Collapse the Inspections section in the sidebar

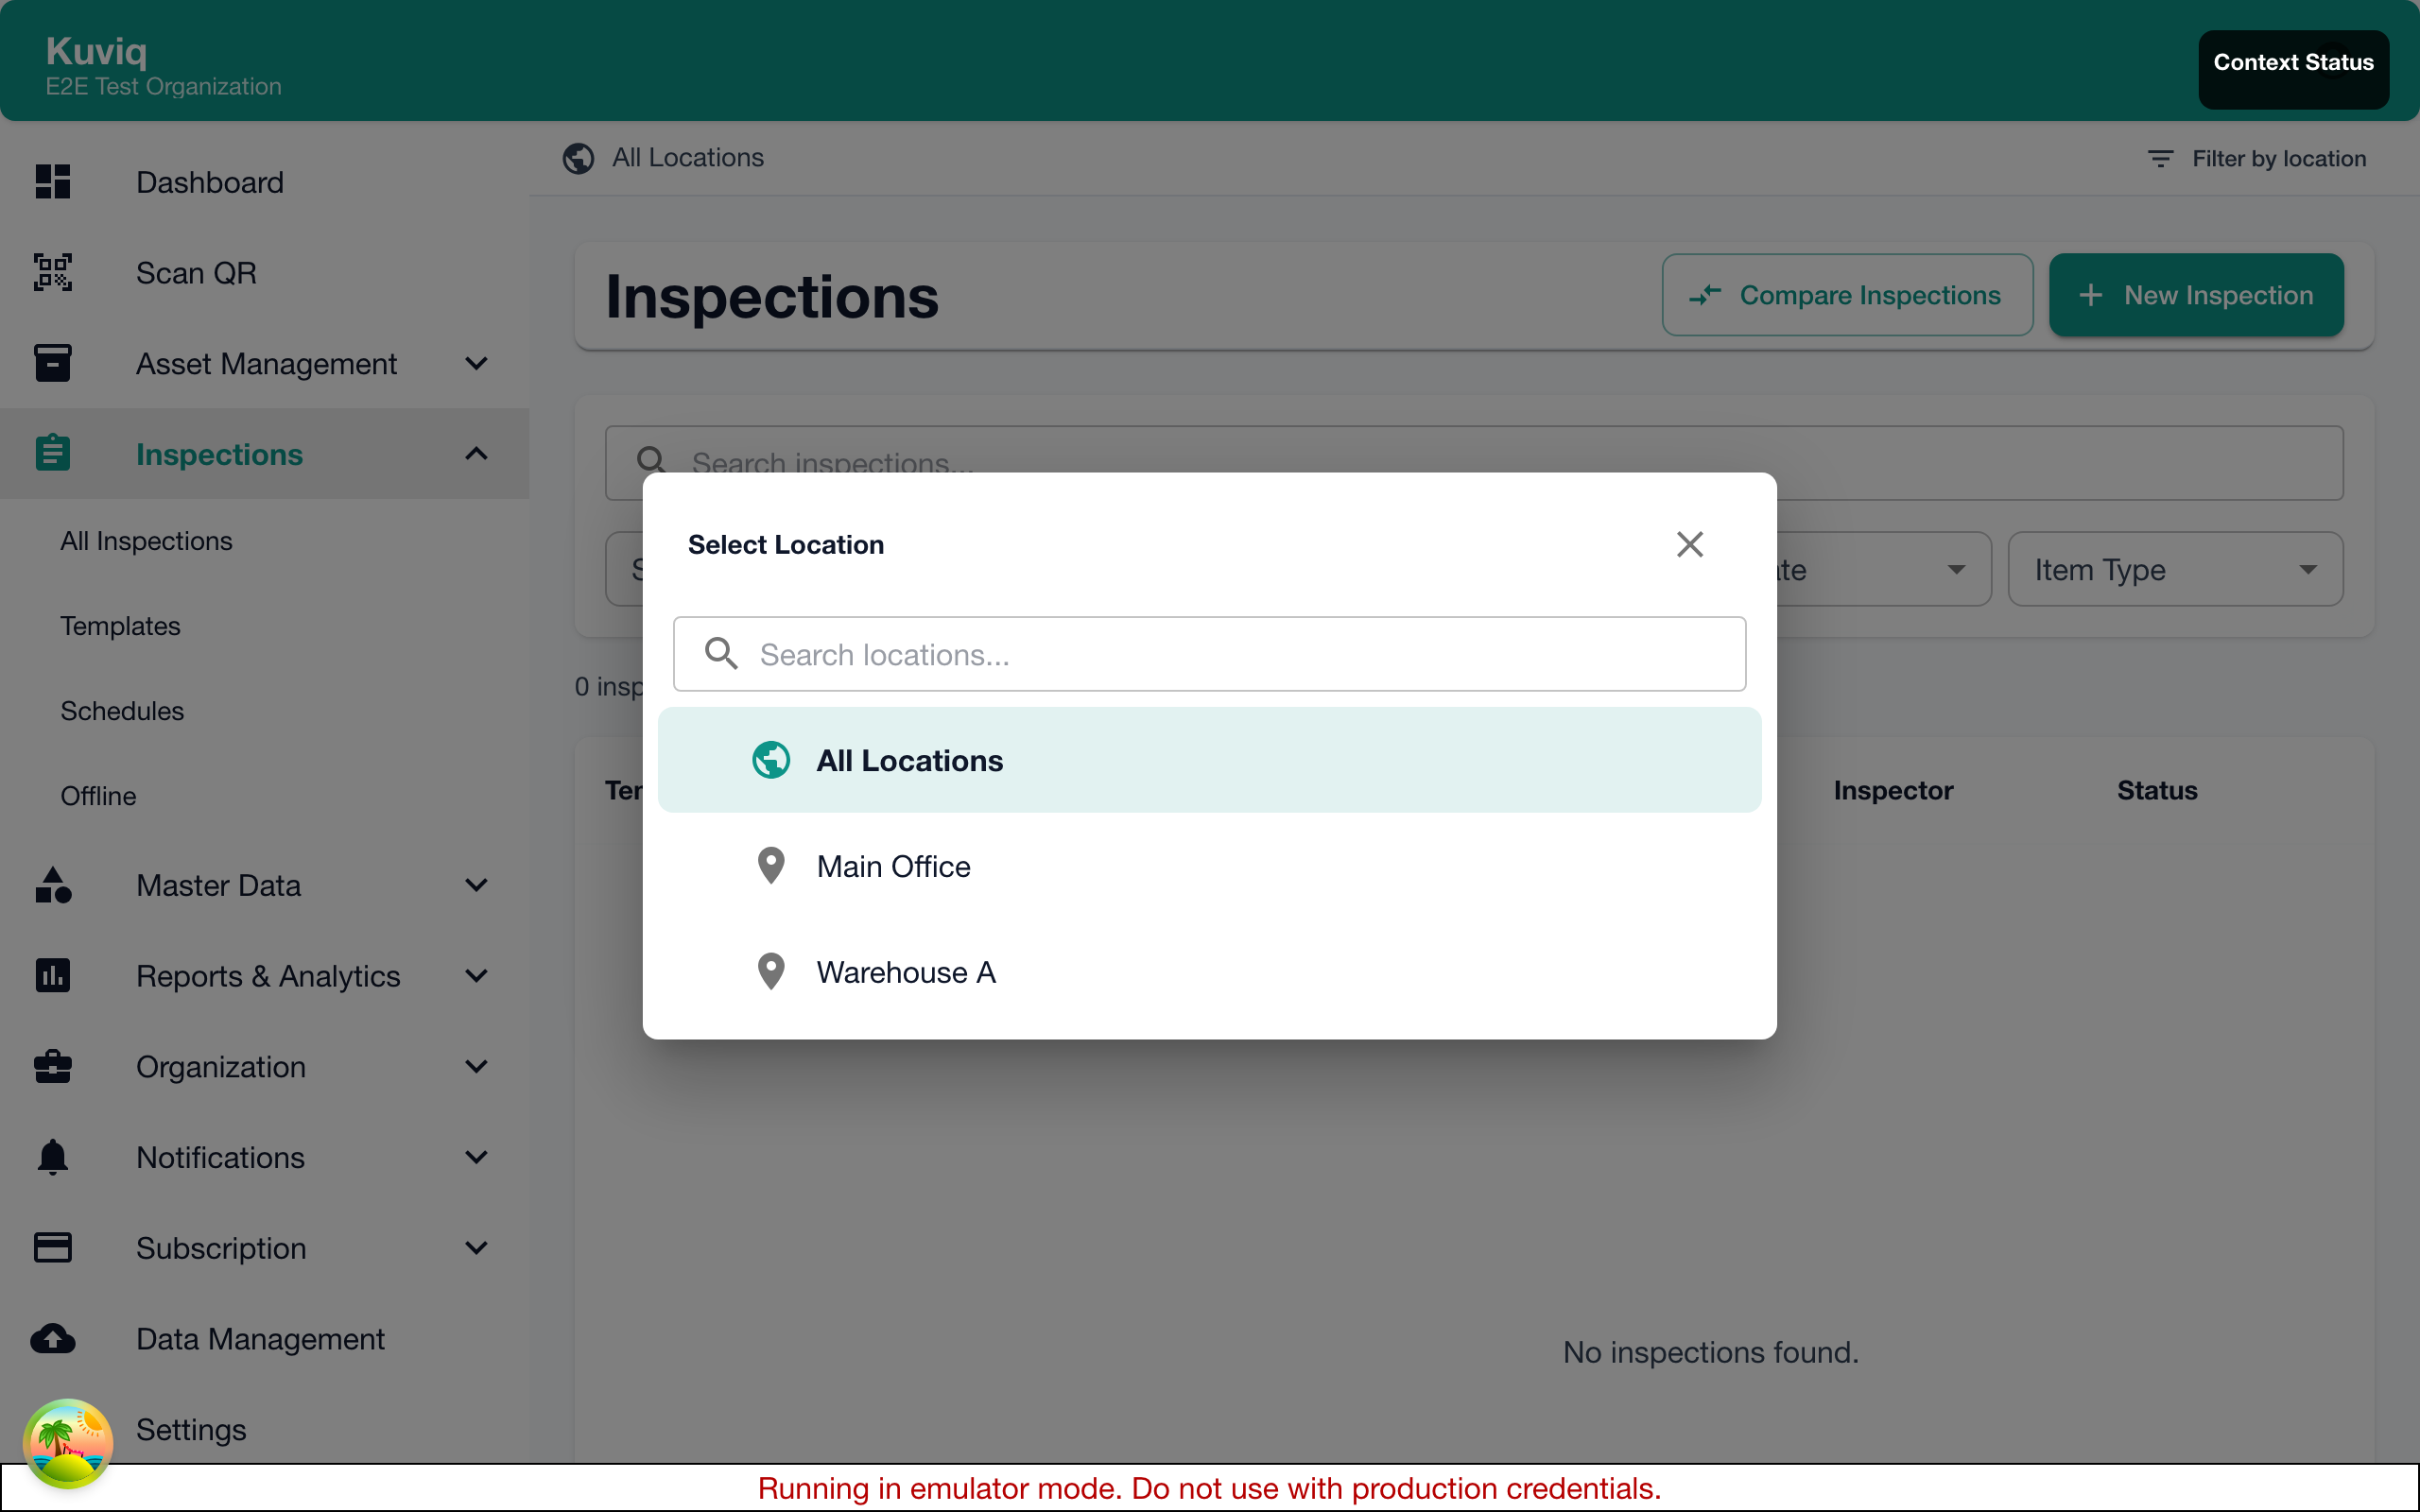476,454
